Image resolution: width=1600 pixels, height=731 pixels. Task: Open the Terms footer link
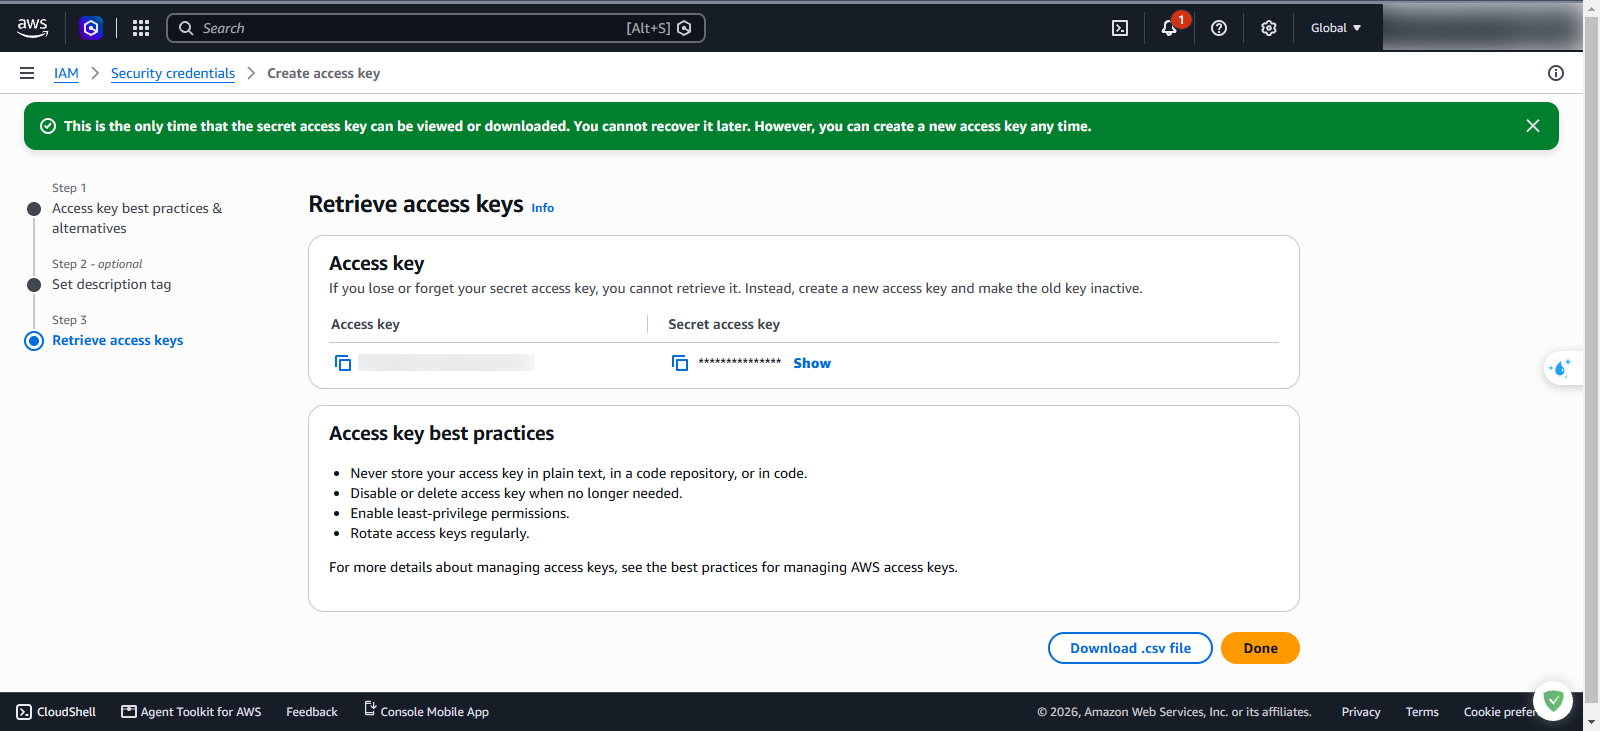[1422, 712]
